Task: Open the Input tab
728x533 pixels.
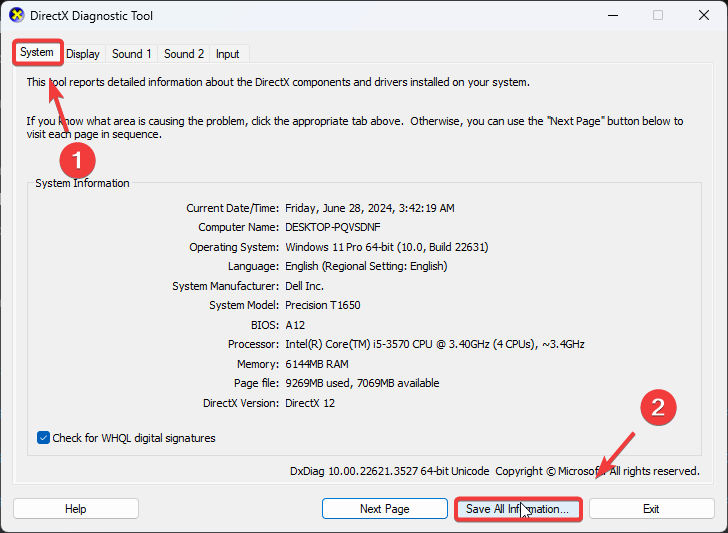Action: (228, 54)
